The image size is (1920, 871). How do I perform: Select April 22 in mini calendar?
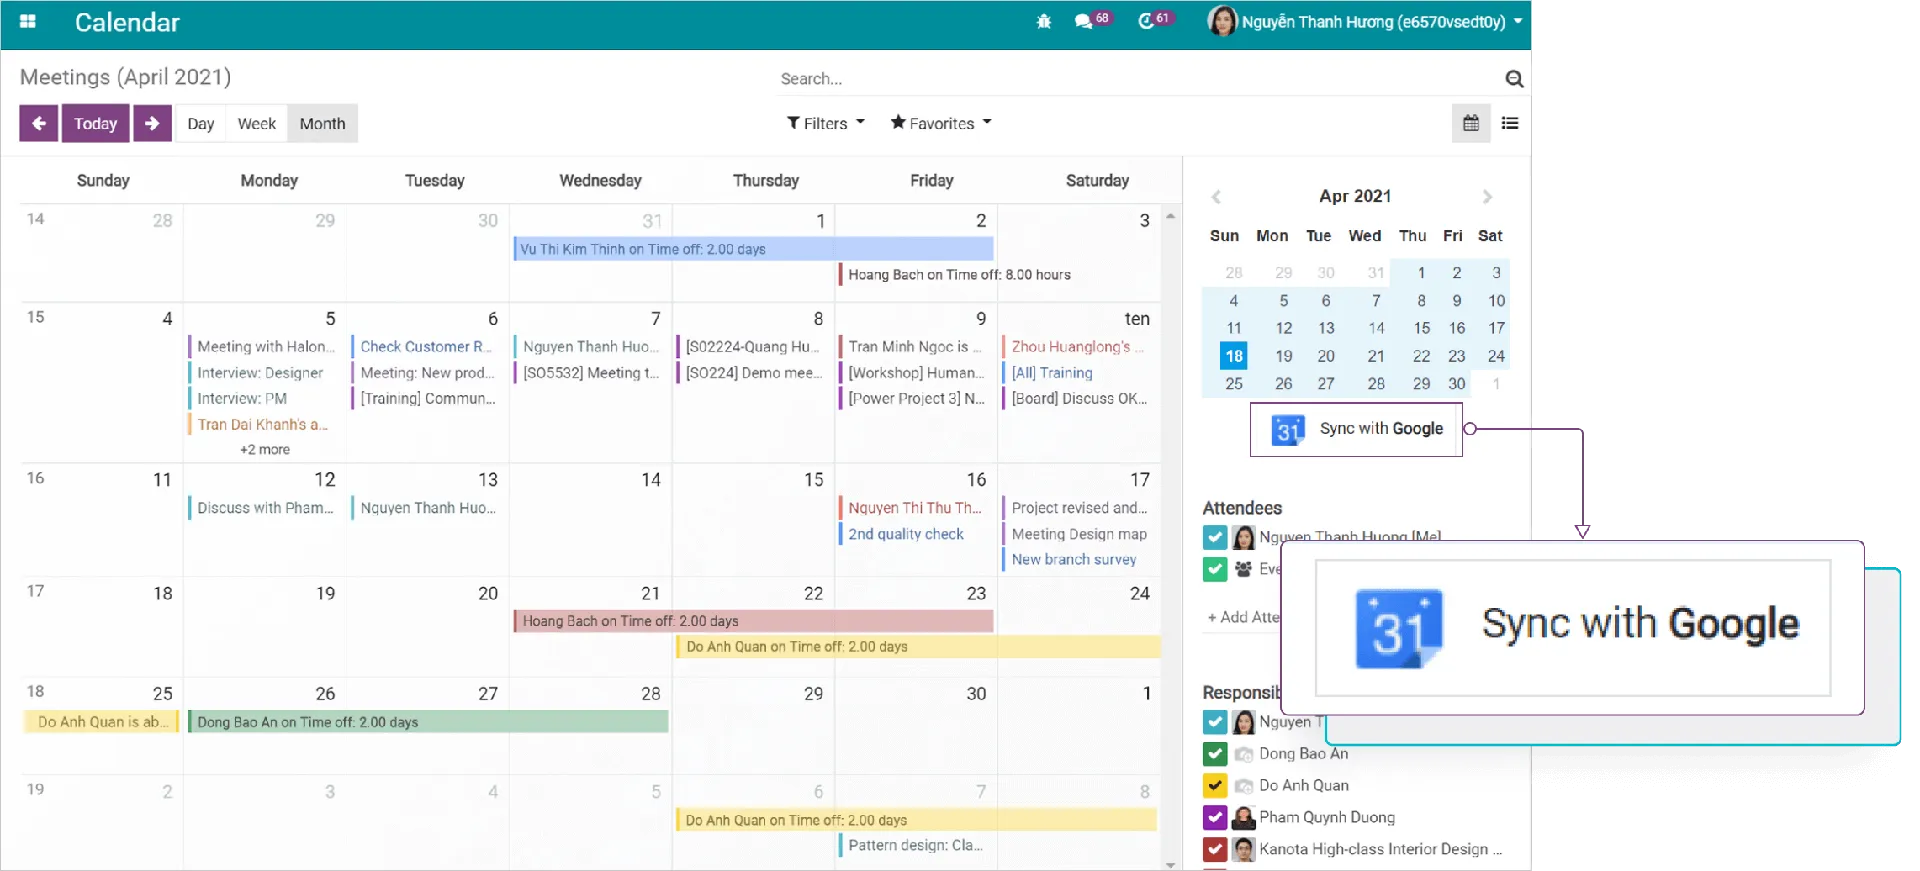[1421, 356]
